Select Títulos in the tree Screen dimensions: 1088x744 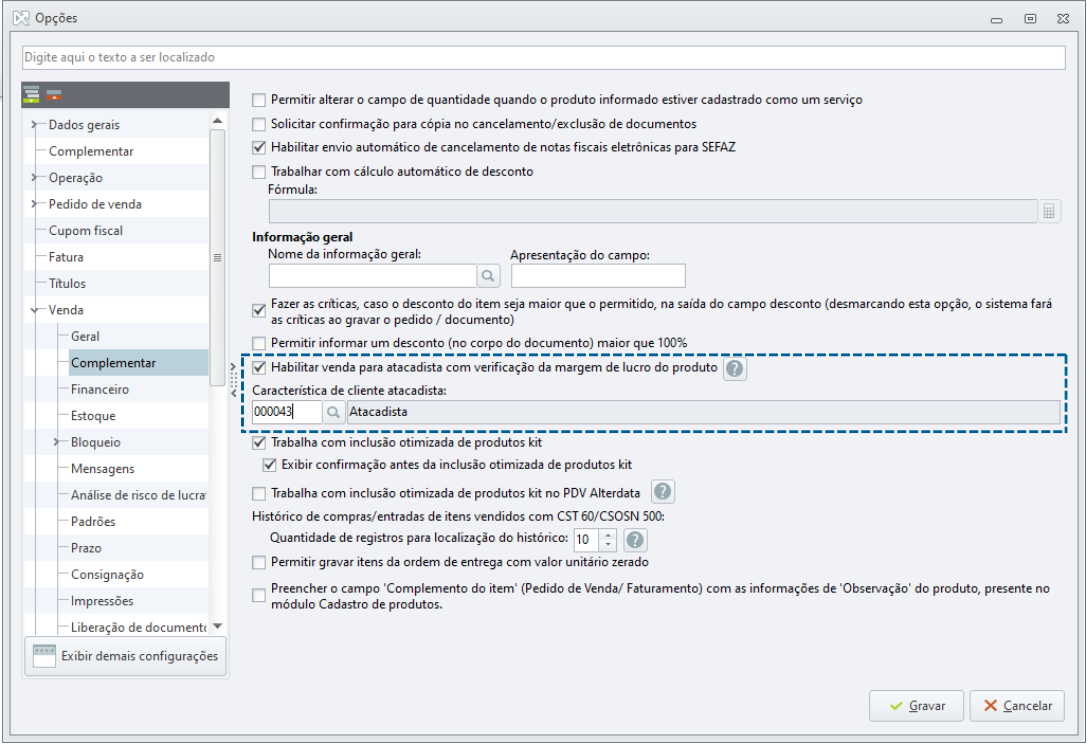click(x=67, y=283)
